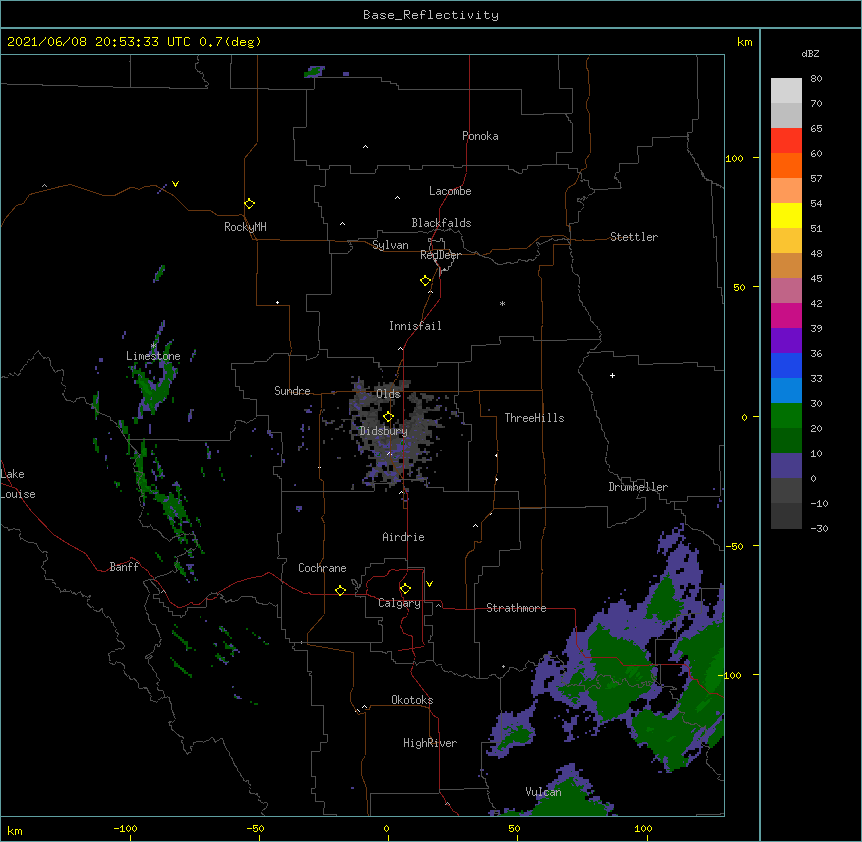
Task: Click the yellow diamond marker at Didsbury
Action: click(388, 417)
